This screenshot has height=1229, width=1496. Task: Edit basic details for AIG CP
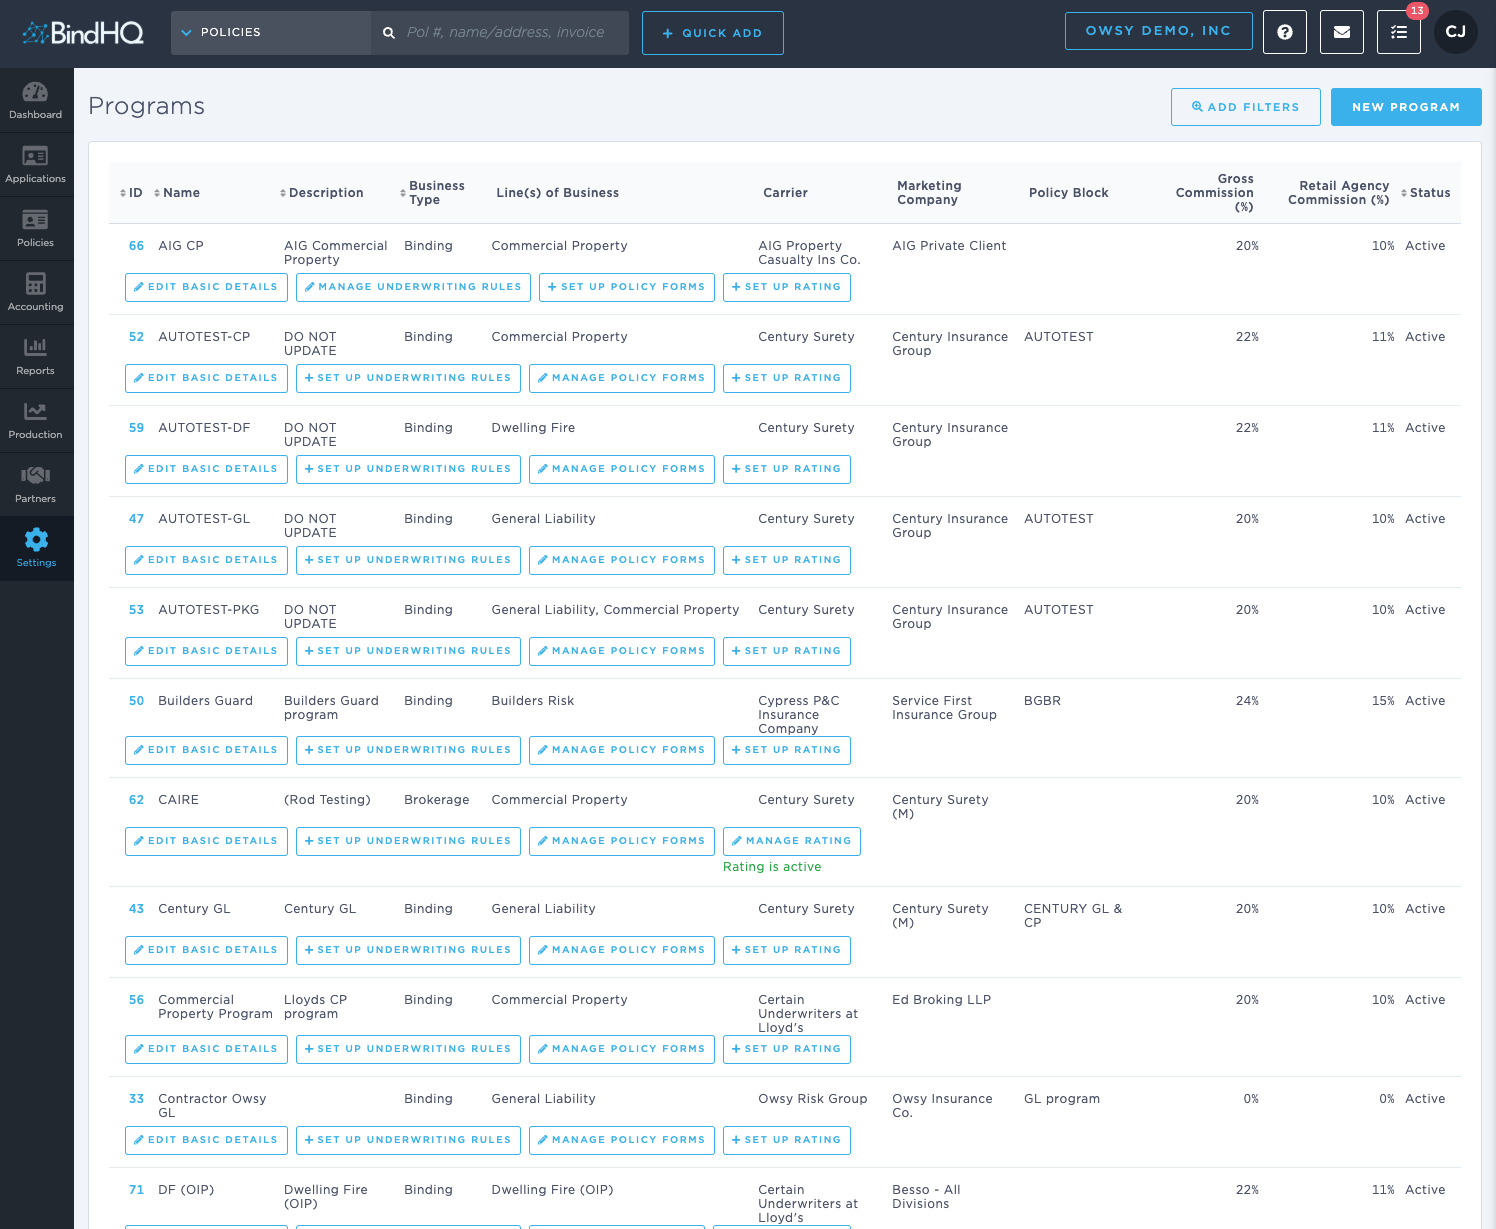(206, 287)
